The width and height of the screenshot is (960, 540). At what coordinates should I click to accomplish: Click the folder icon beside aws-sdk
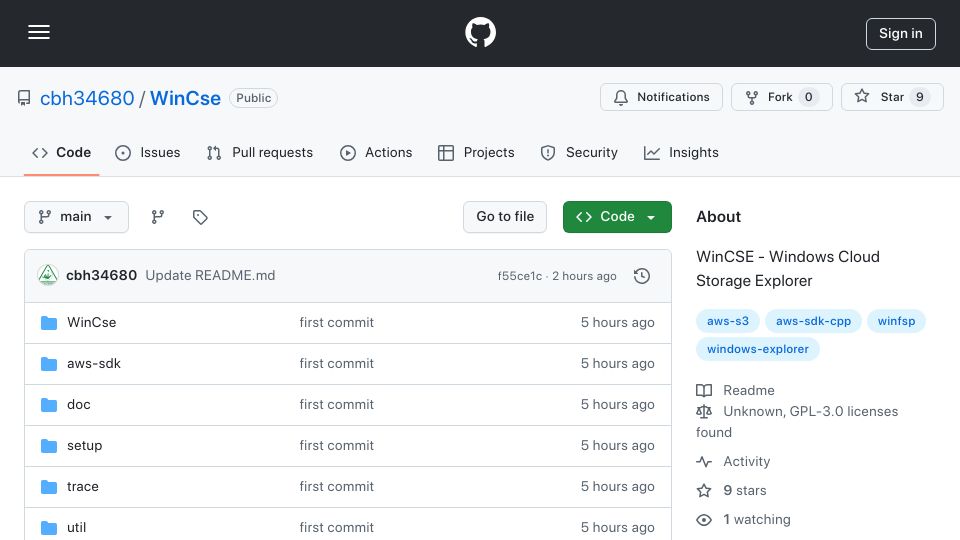click(x=49, y=364)
